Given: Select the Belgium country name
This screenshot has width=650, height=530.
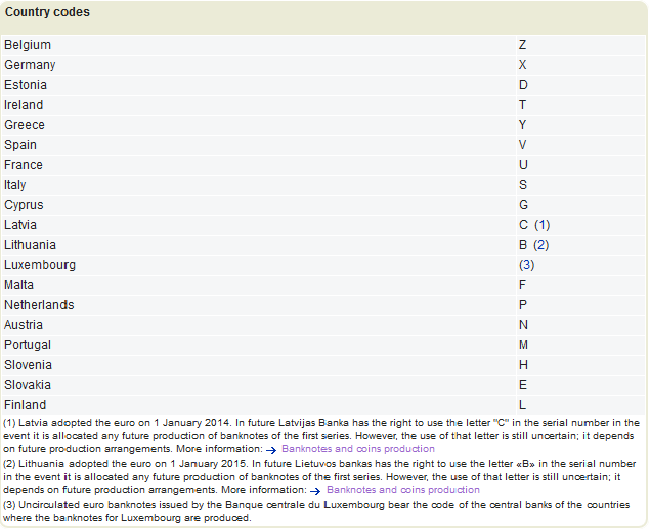Looking at the screenshot, I should [27, 45].
